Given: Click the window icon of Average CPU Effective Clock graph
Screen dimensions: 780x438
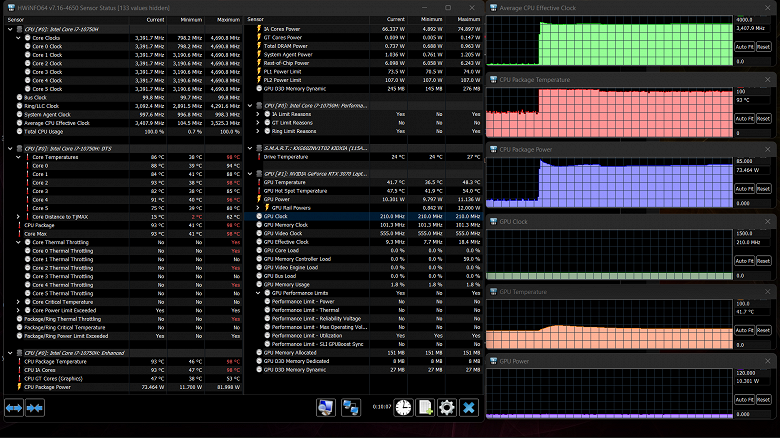Looking at the screenshot, I should (493, 8).
